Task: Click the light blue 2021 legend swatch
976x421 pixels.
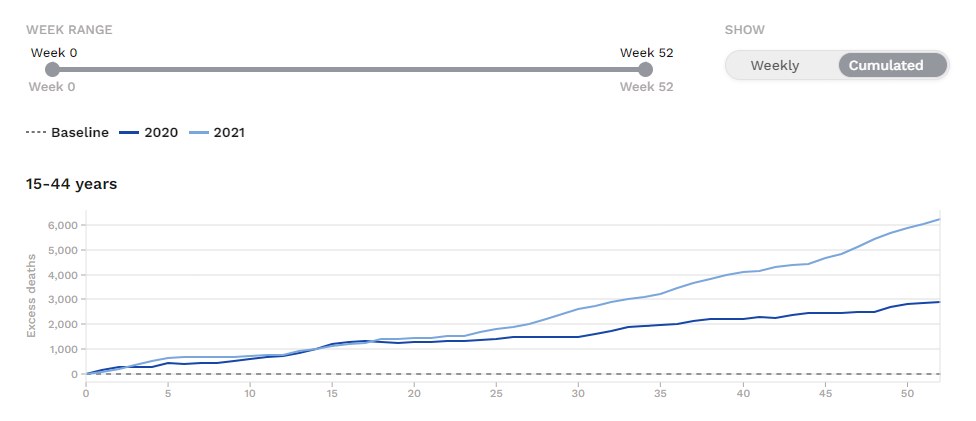Action: click(196, 132)
